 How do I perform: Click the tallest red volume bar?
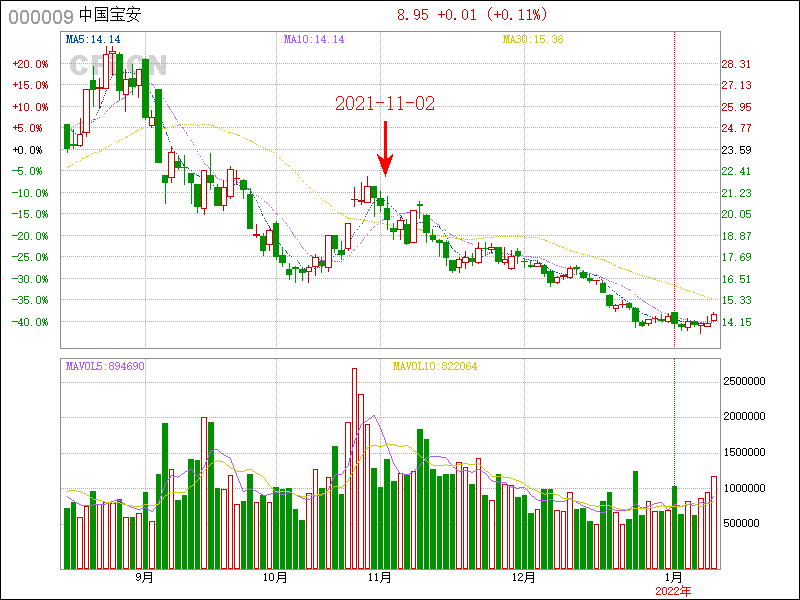[x=354, y=468]
